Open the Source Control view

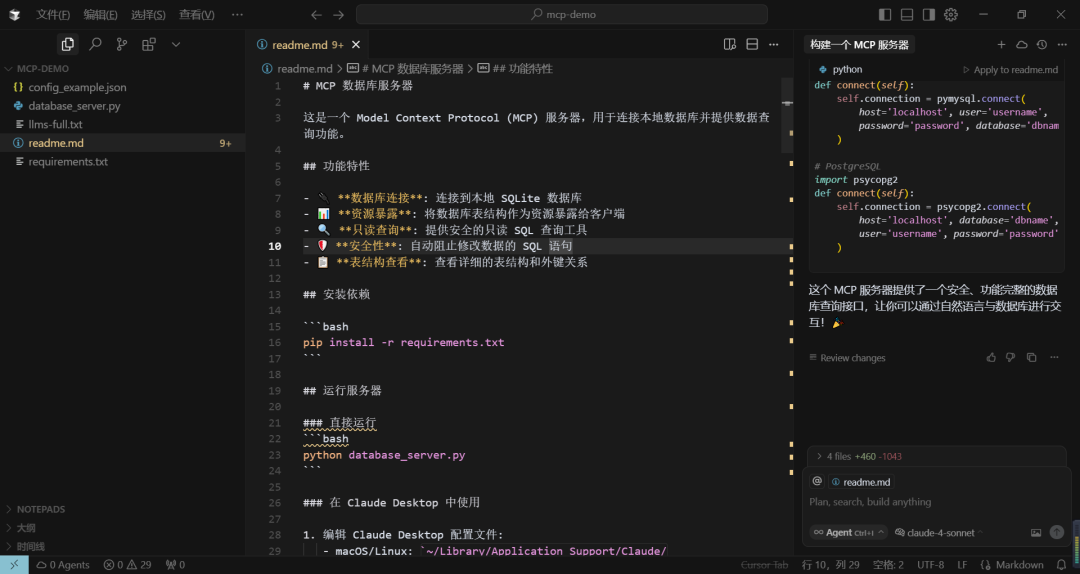[122, 44]
